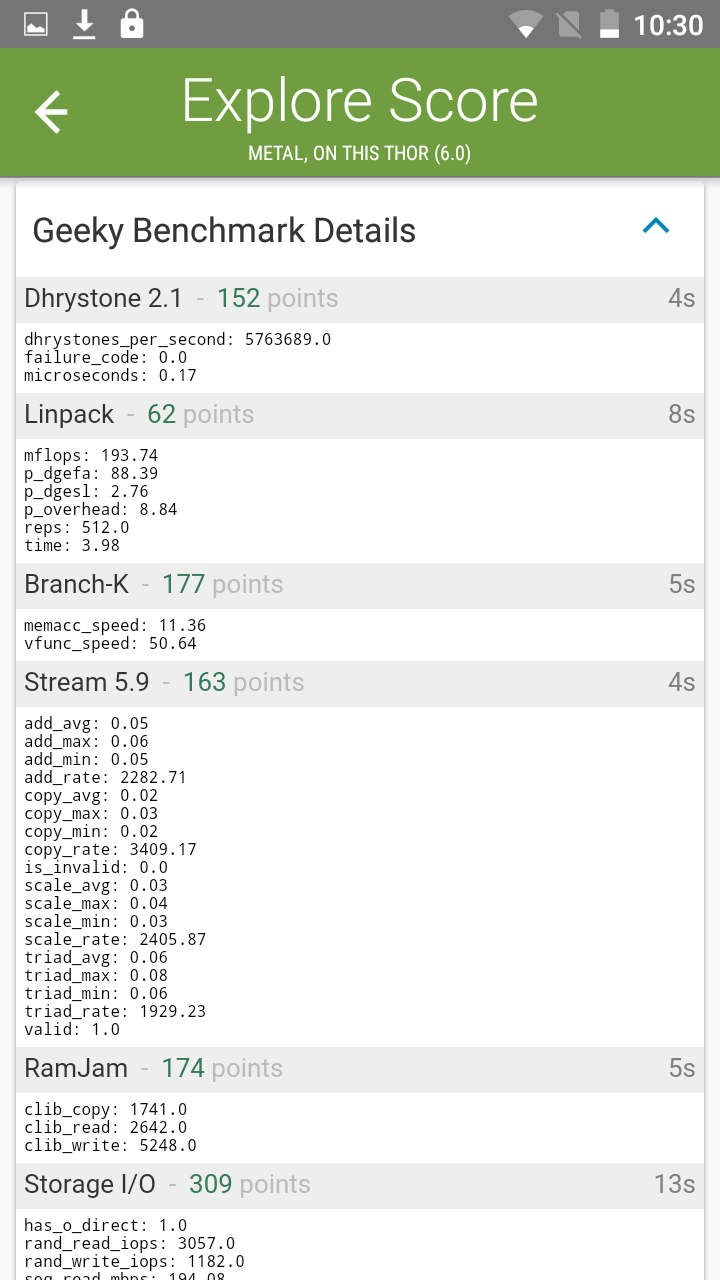Tap the dhrystones_per_second result line
The image size is (720, 1280).
coord(178,339)
